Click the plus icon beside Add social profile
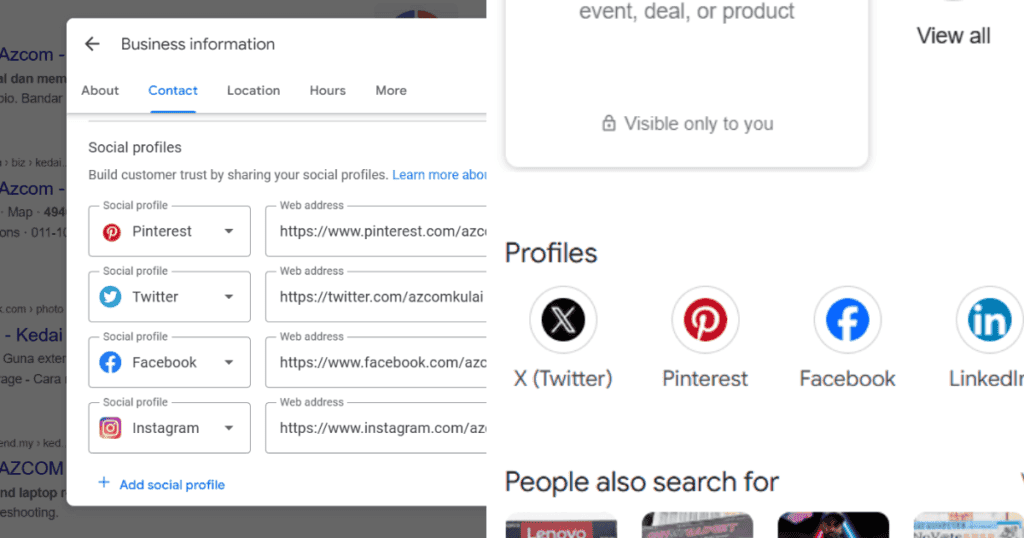Image resolution: width=1024 pixels, height=538 pixels. point(104,484)
